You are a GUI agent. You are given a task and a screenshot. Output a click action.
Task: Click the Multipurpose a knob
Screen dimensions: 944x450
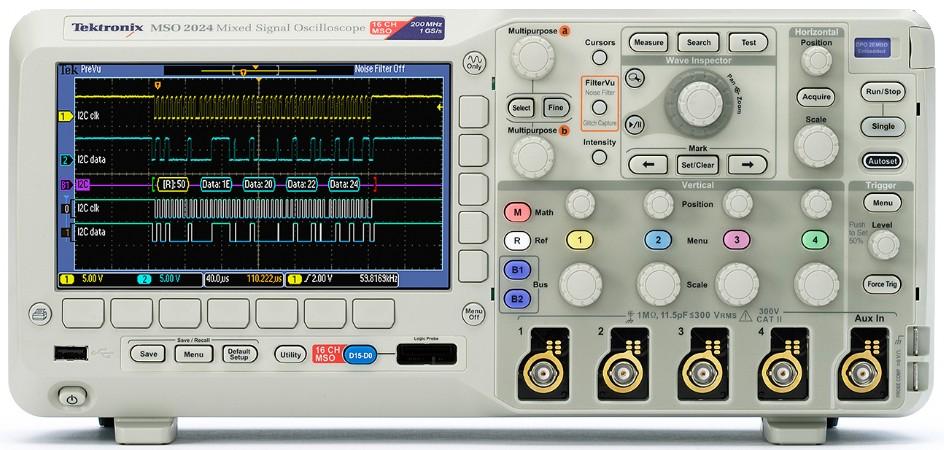pyautogui.click(x=533, y=58)
